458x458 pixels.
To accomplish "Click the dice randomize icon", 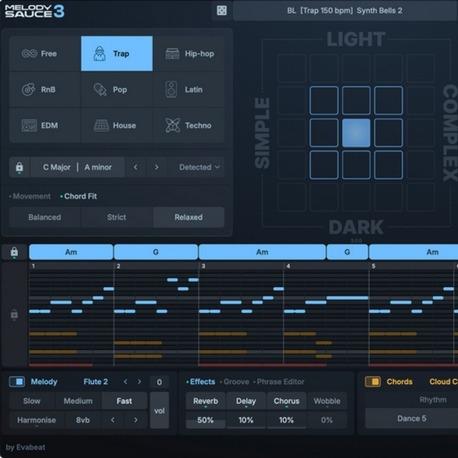I will coord(222,11).
